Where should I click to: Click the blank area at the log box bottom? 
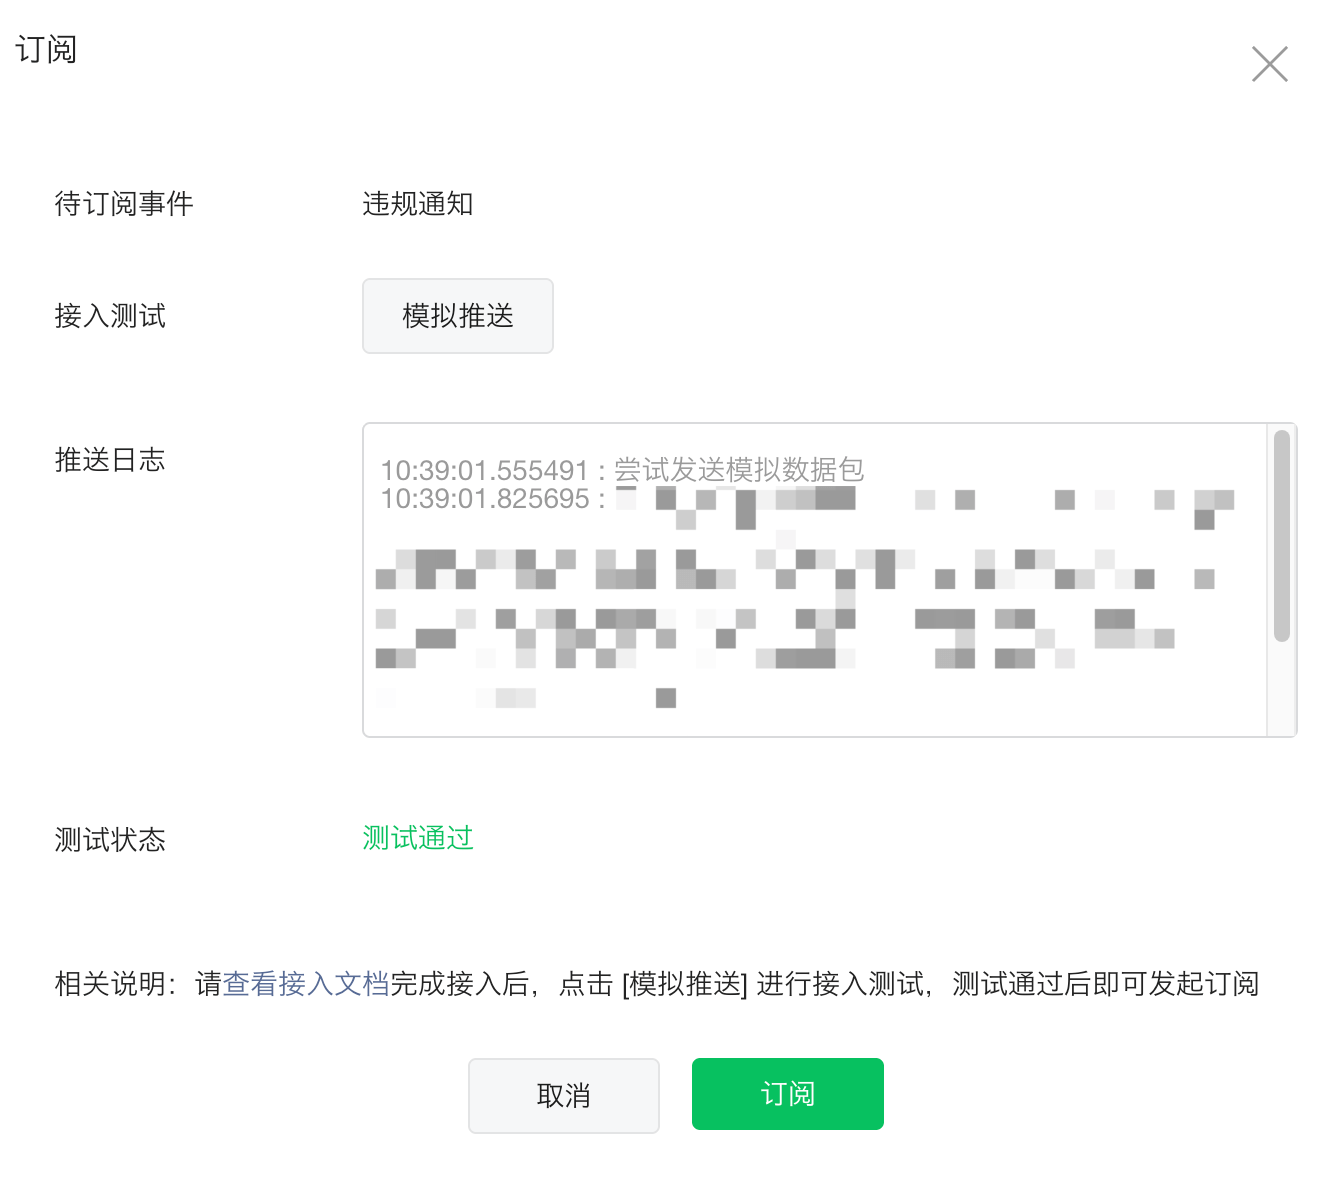click(x=800, y=720)
